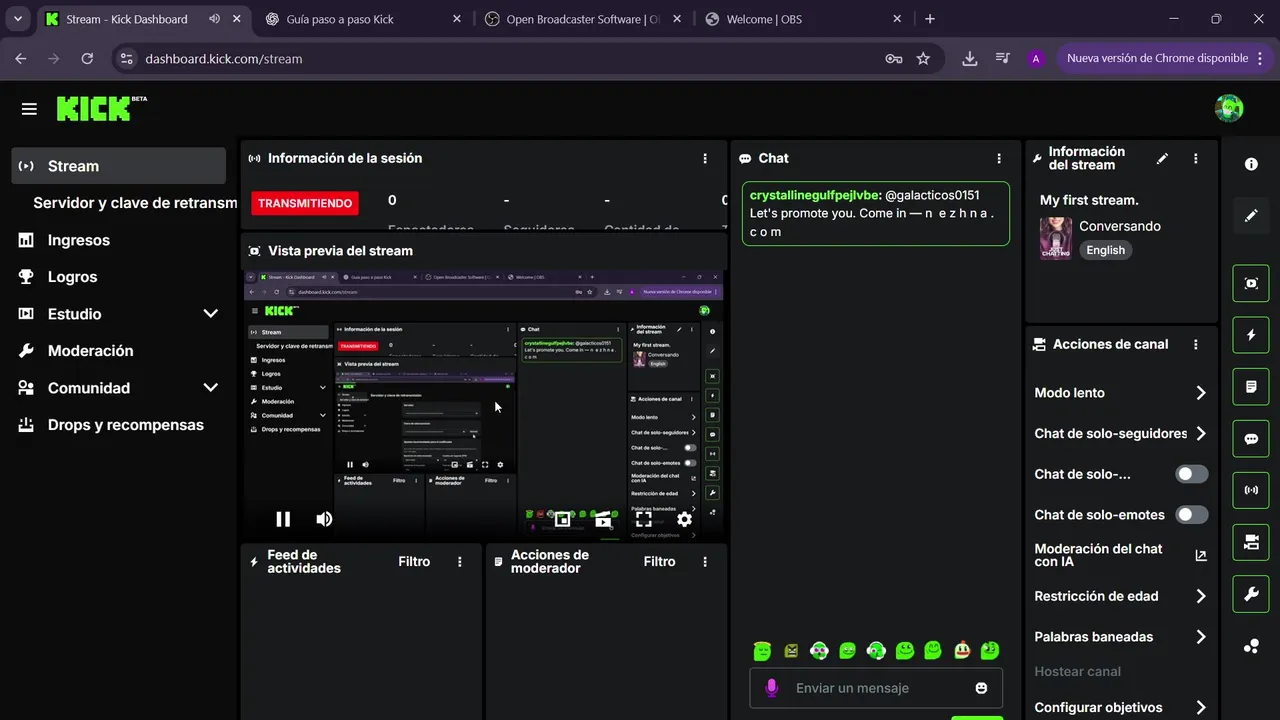The height and width of the screenshot is (720, 1280).
Task: Click Filtro in Feed de actividades
Action: [x=414, y=562]
